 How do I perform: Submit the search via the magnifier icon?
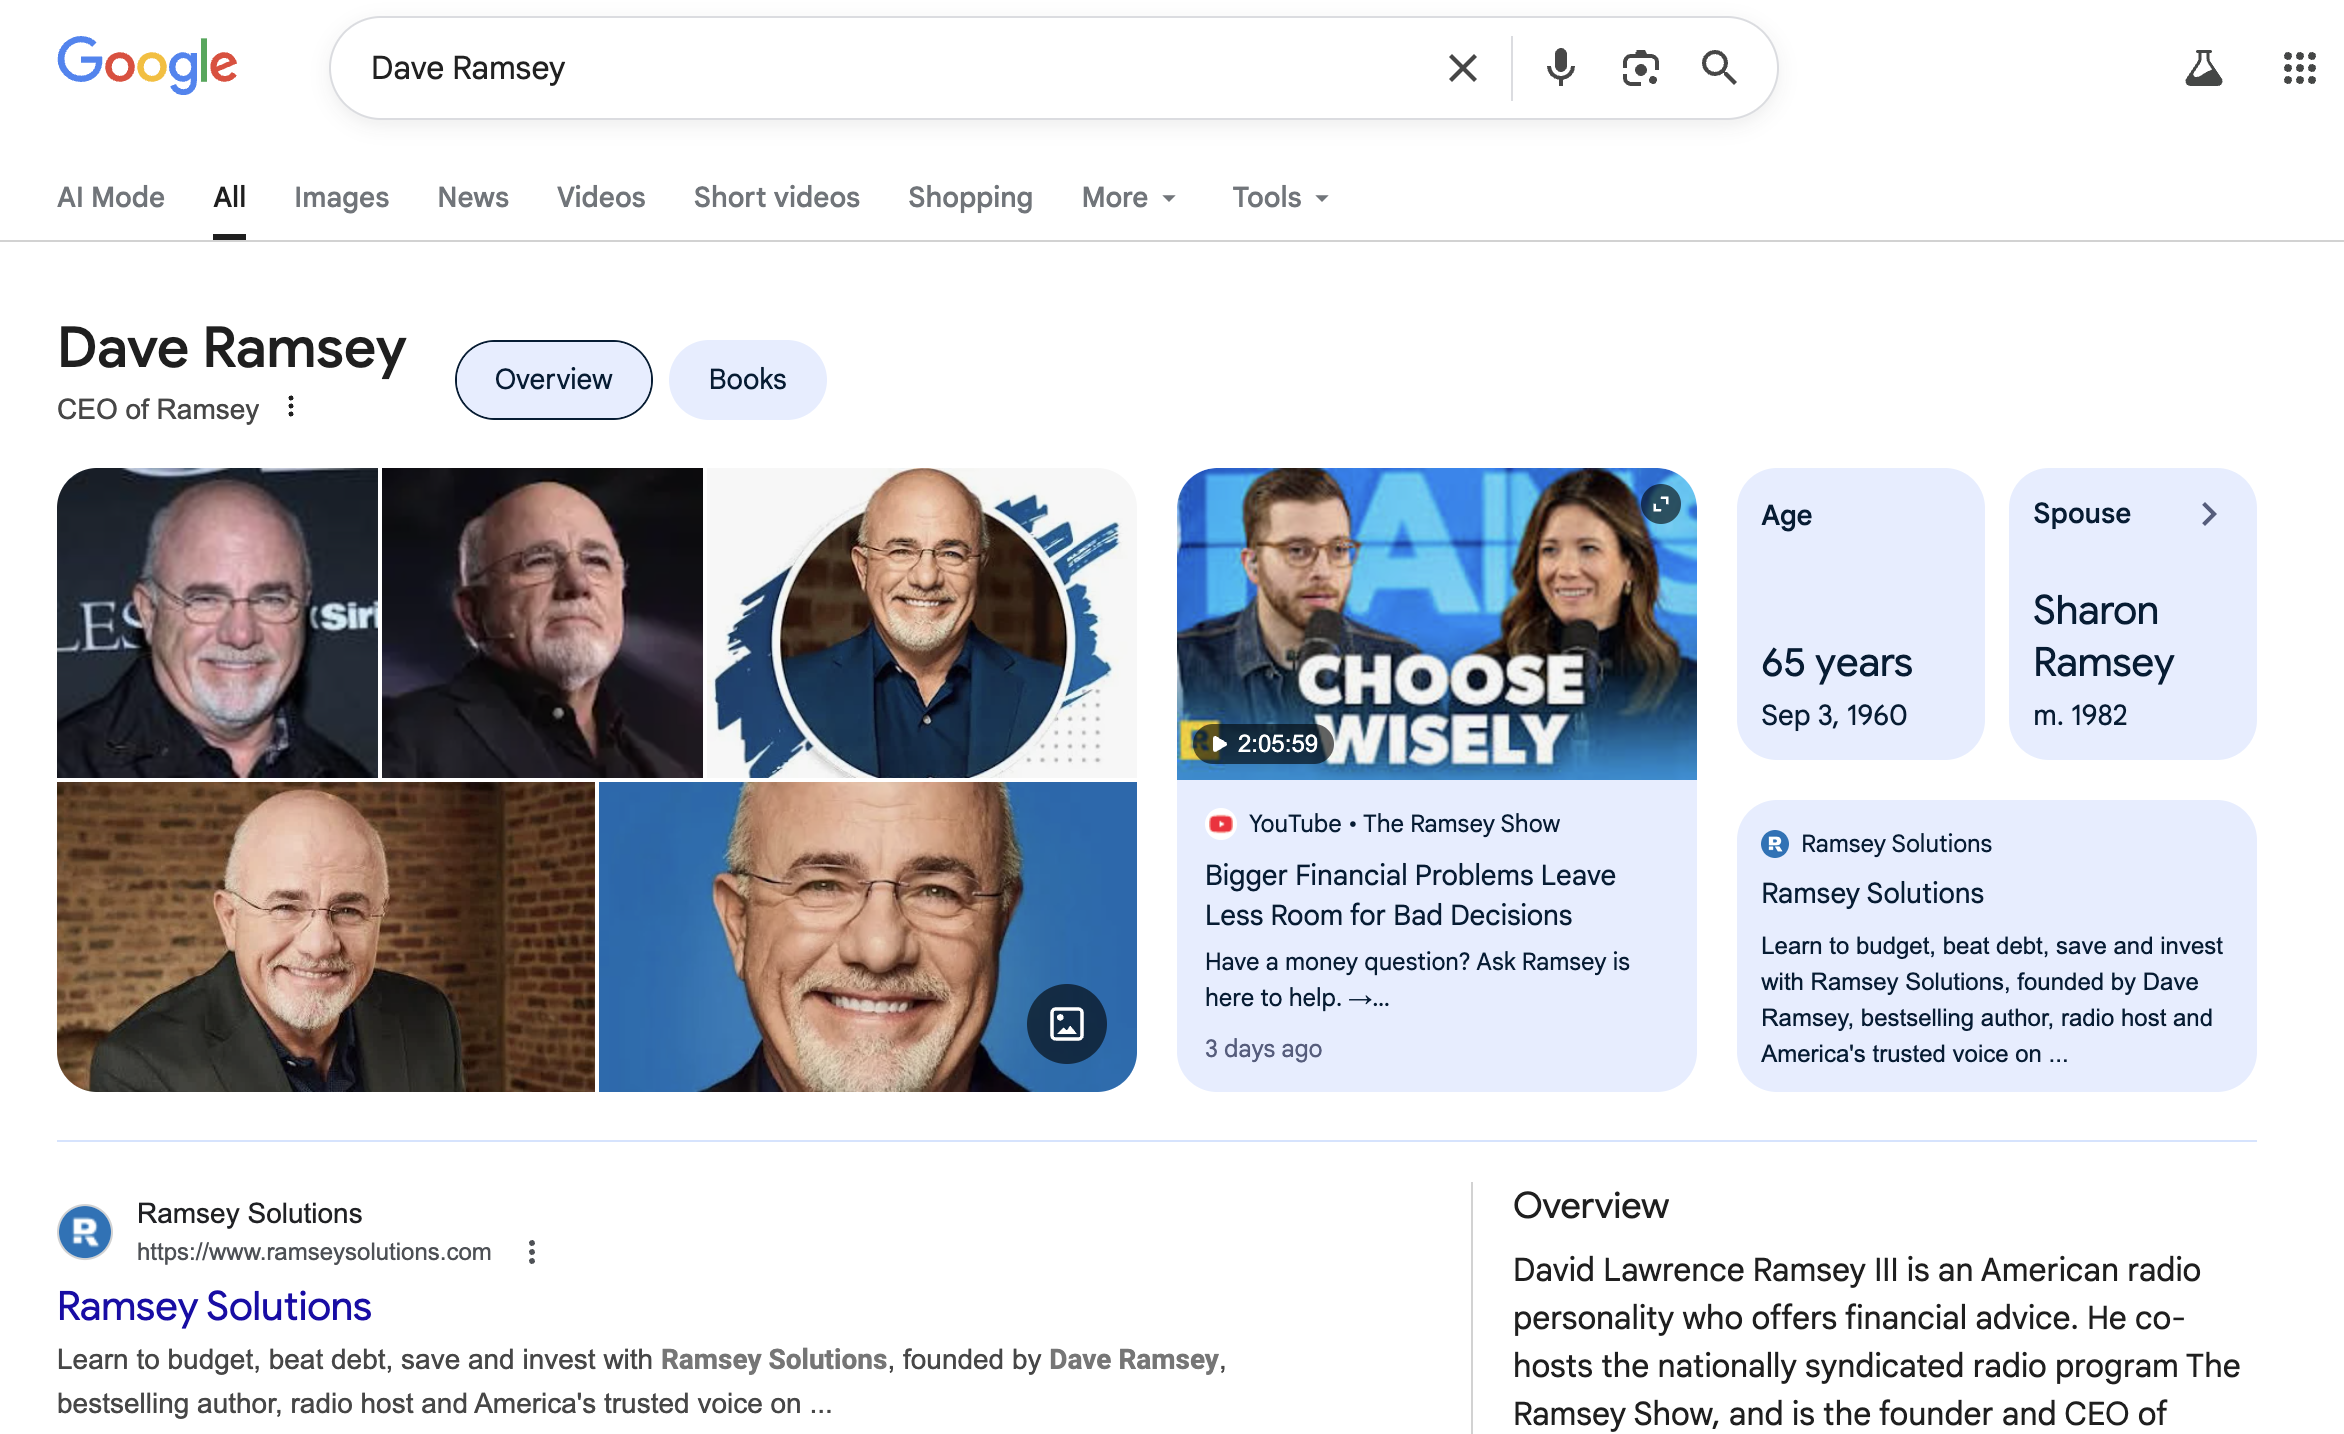click(1719, 67)
